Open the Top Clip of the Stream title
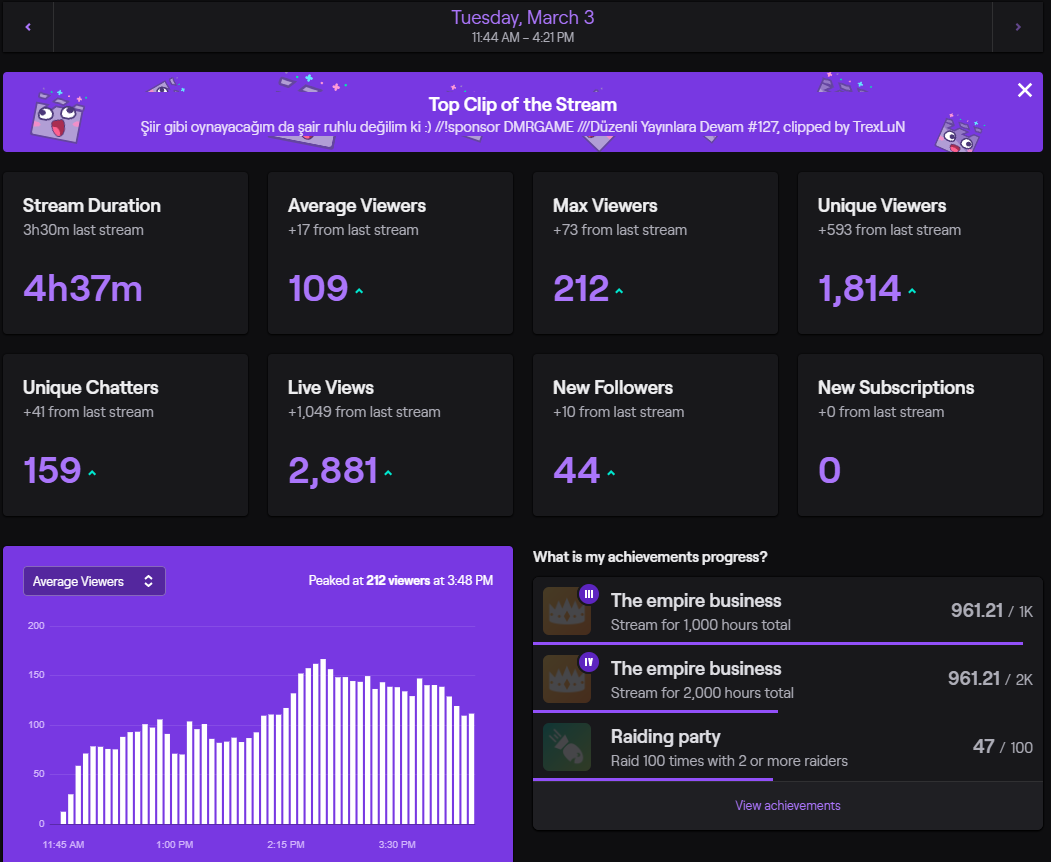Image resolution: width=1051 pixels, height=862 pixels. [522, 105]
